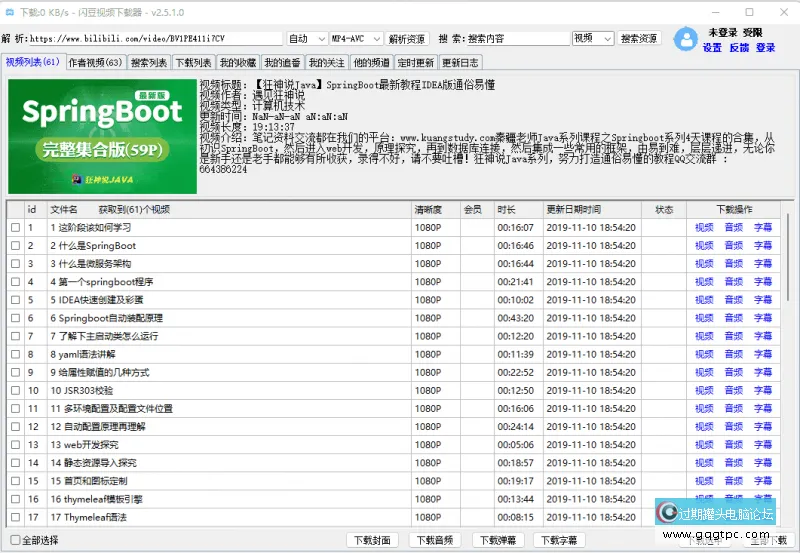The height and width of the screenshot is (553, 800).
Task: Click the 状态 column header
Action: click(x=664, y=210)
